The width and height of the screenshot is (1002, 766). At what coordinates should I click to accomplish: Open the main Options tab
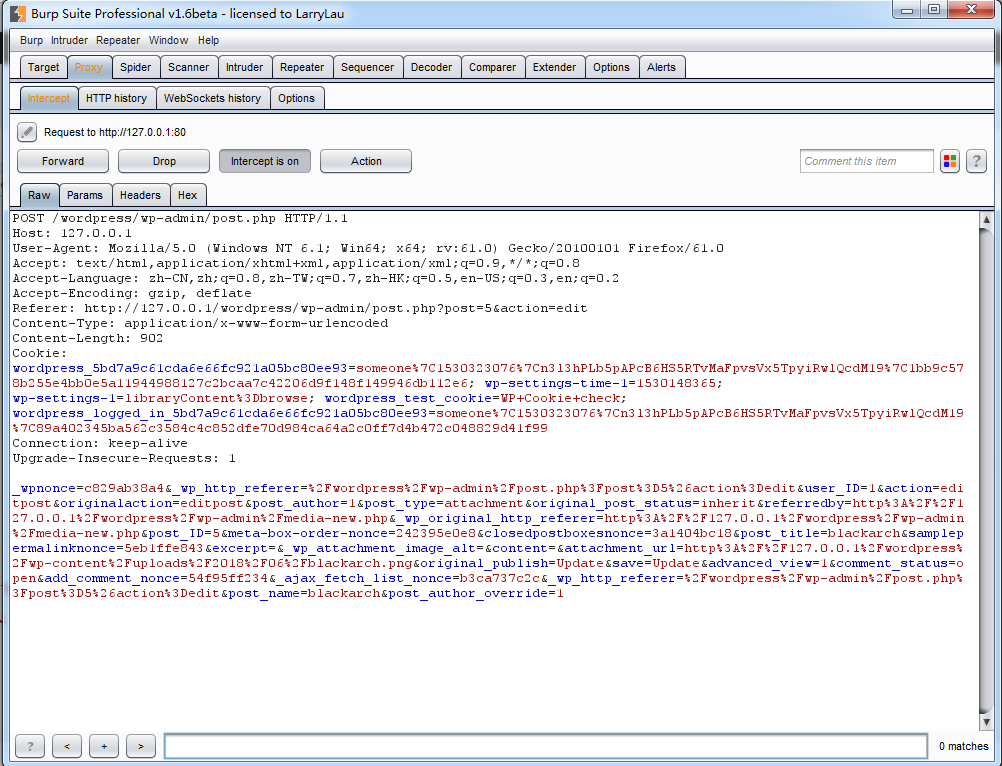[x=611, y=67]
